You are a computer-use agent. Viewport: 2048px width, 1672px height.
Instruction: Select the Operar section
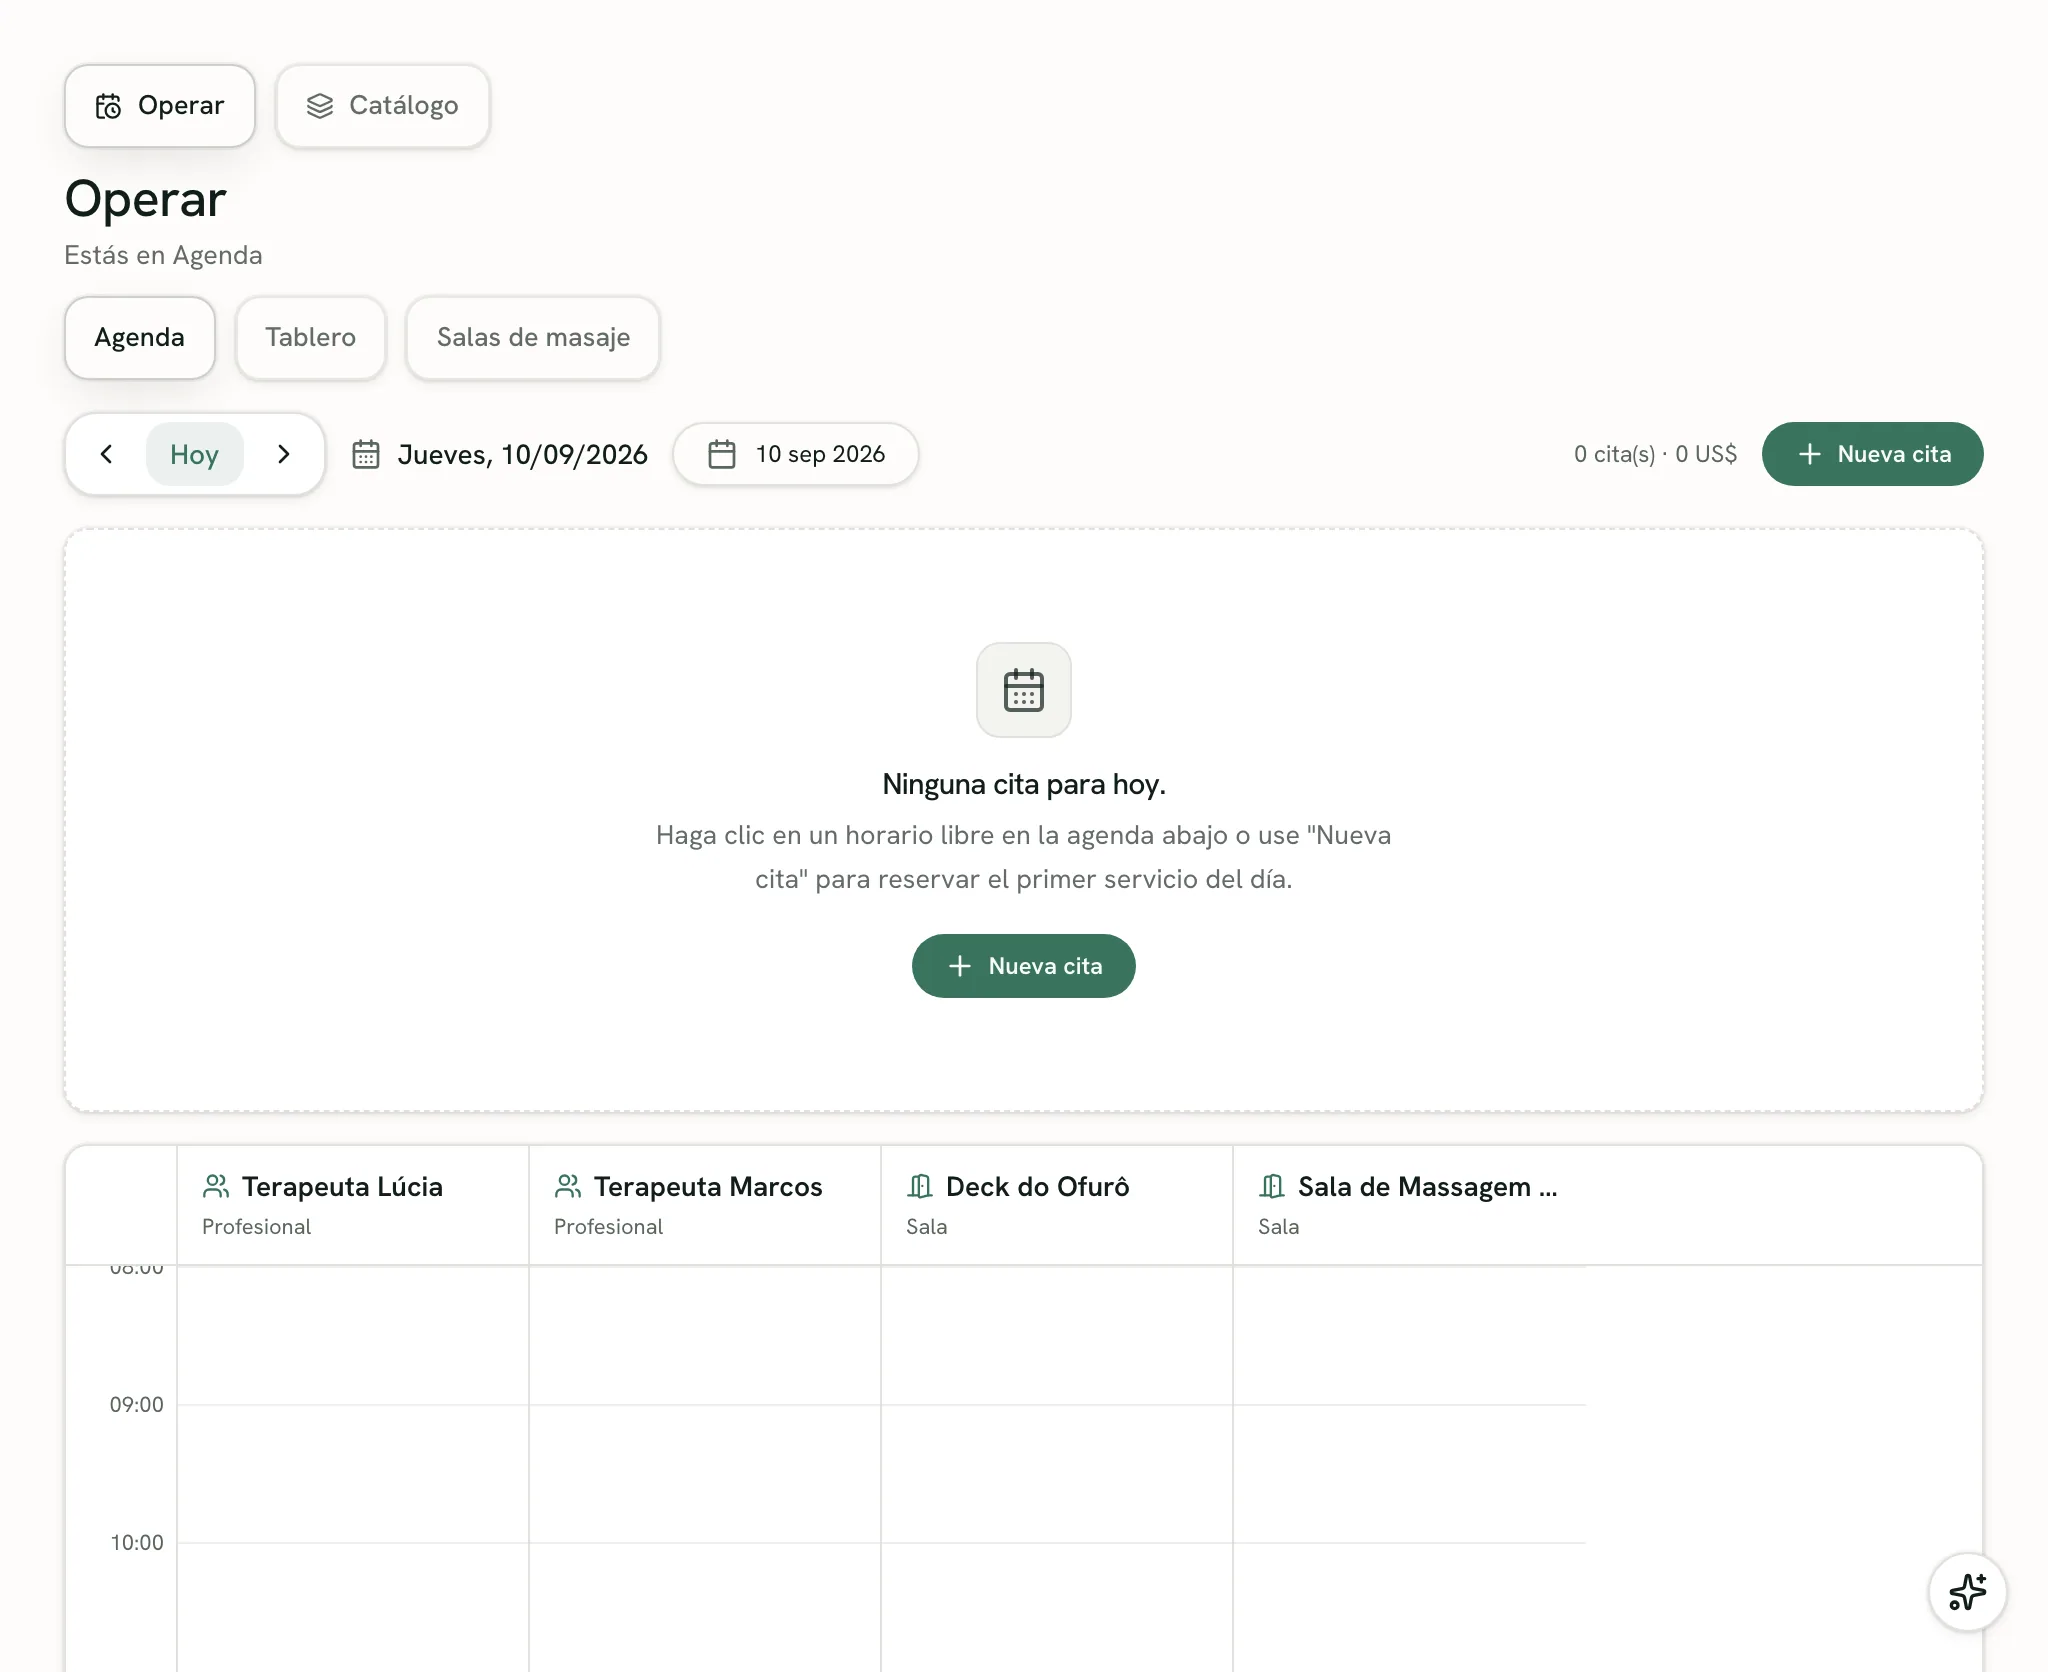point(160,106)
